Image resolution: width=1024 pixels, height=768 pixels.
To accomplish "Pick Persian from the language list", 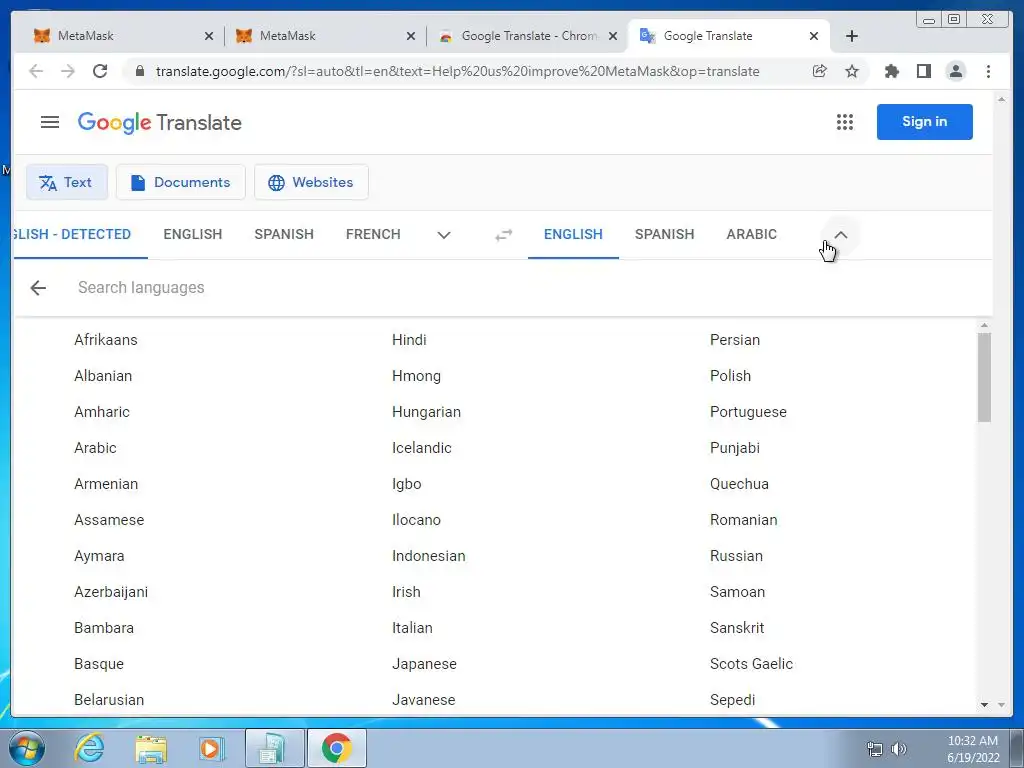I will pos(735,340).
